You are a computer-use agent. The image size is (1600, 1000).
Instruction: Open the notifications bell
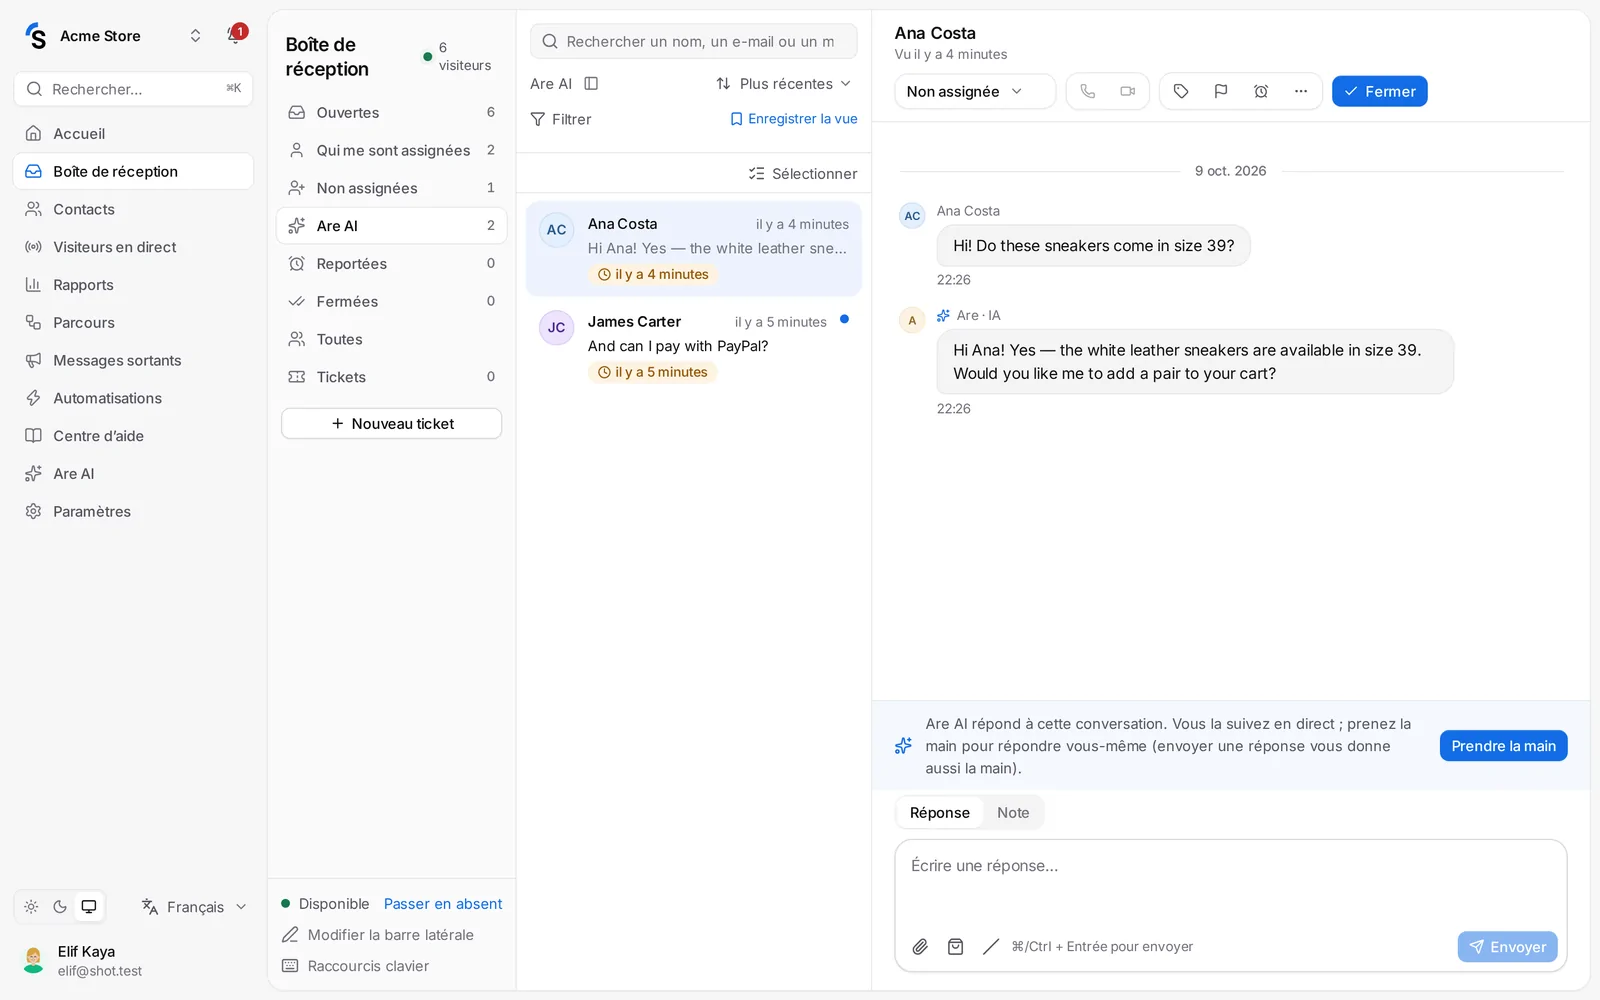[x=235, y=35]
